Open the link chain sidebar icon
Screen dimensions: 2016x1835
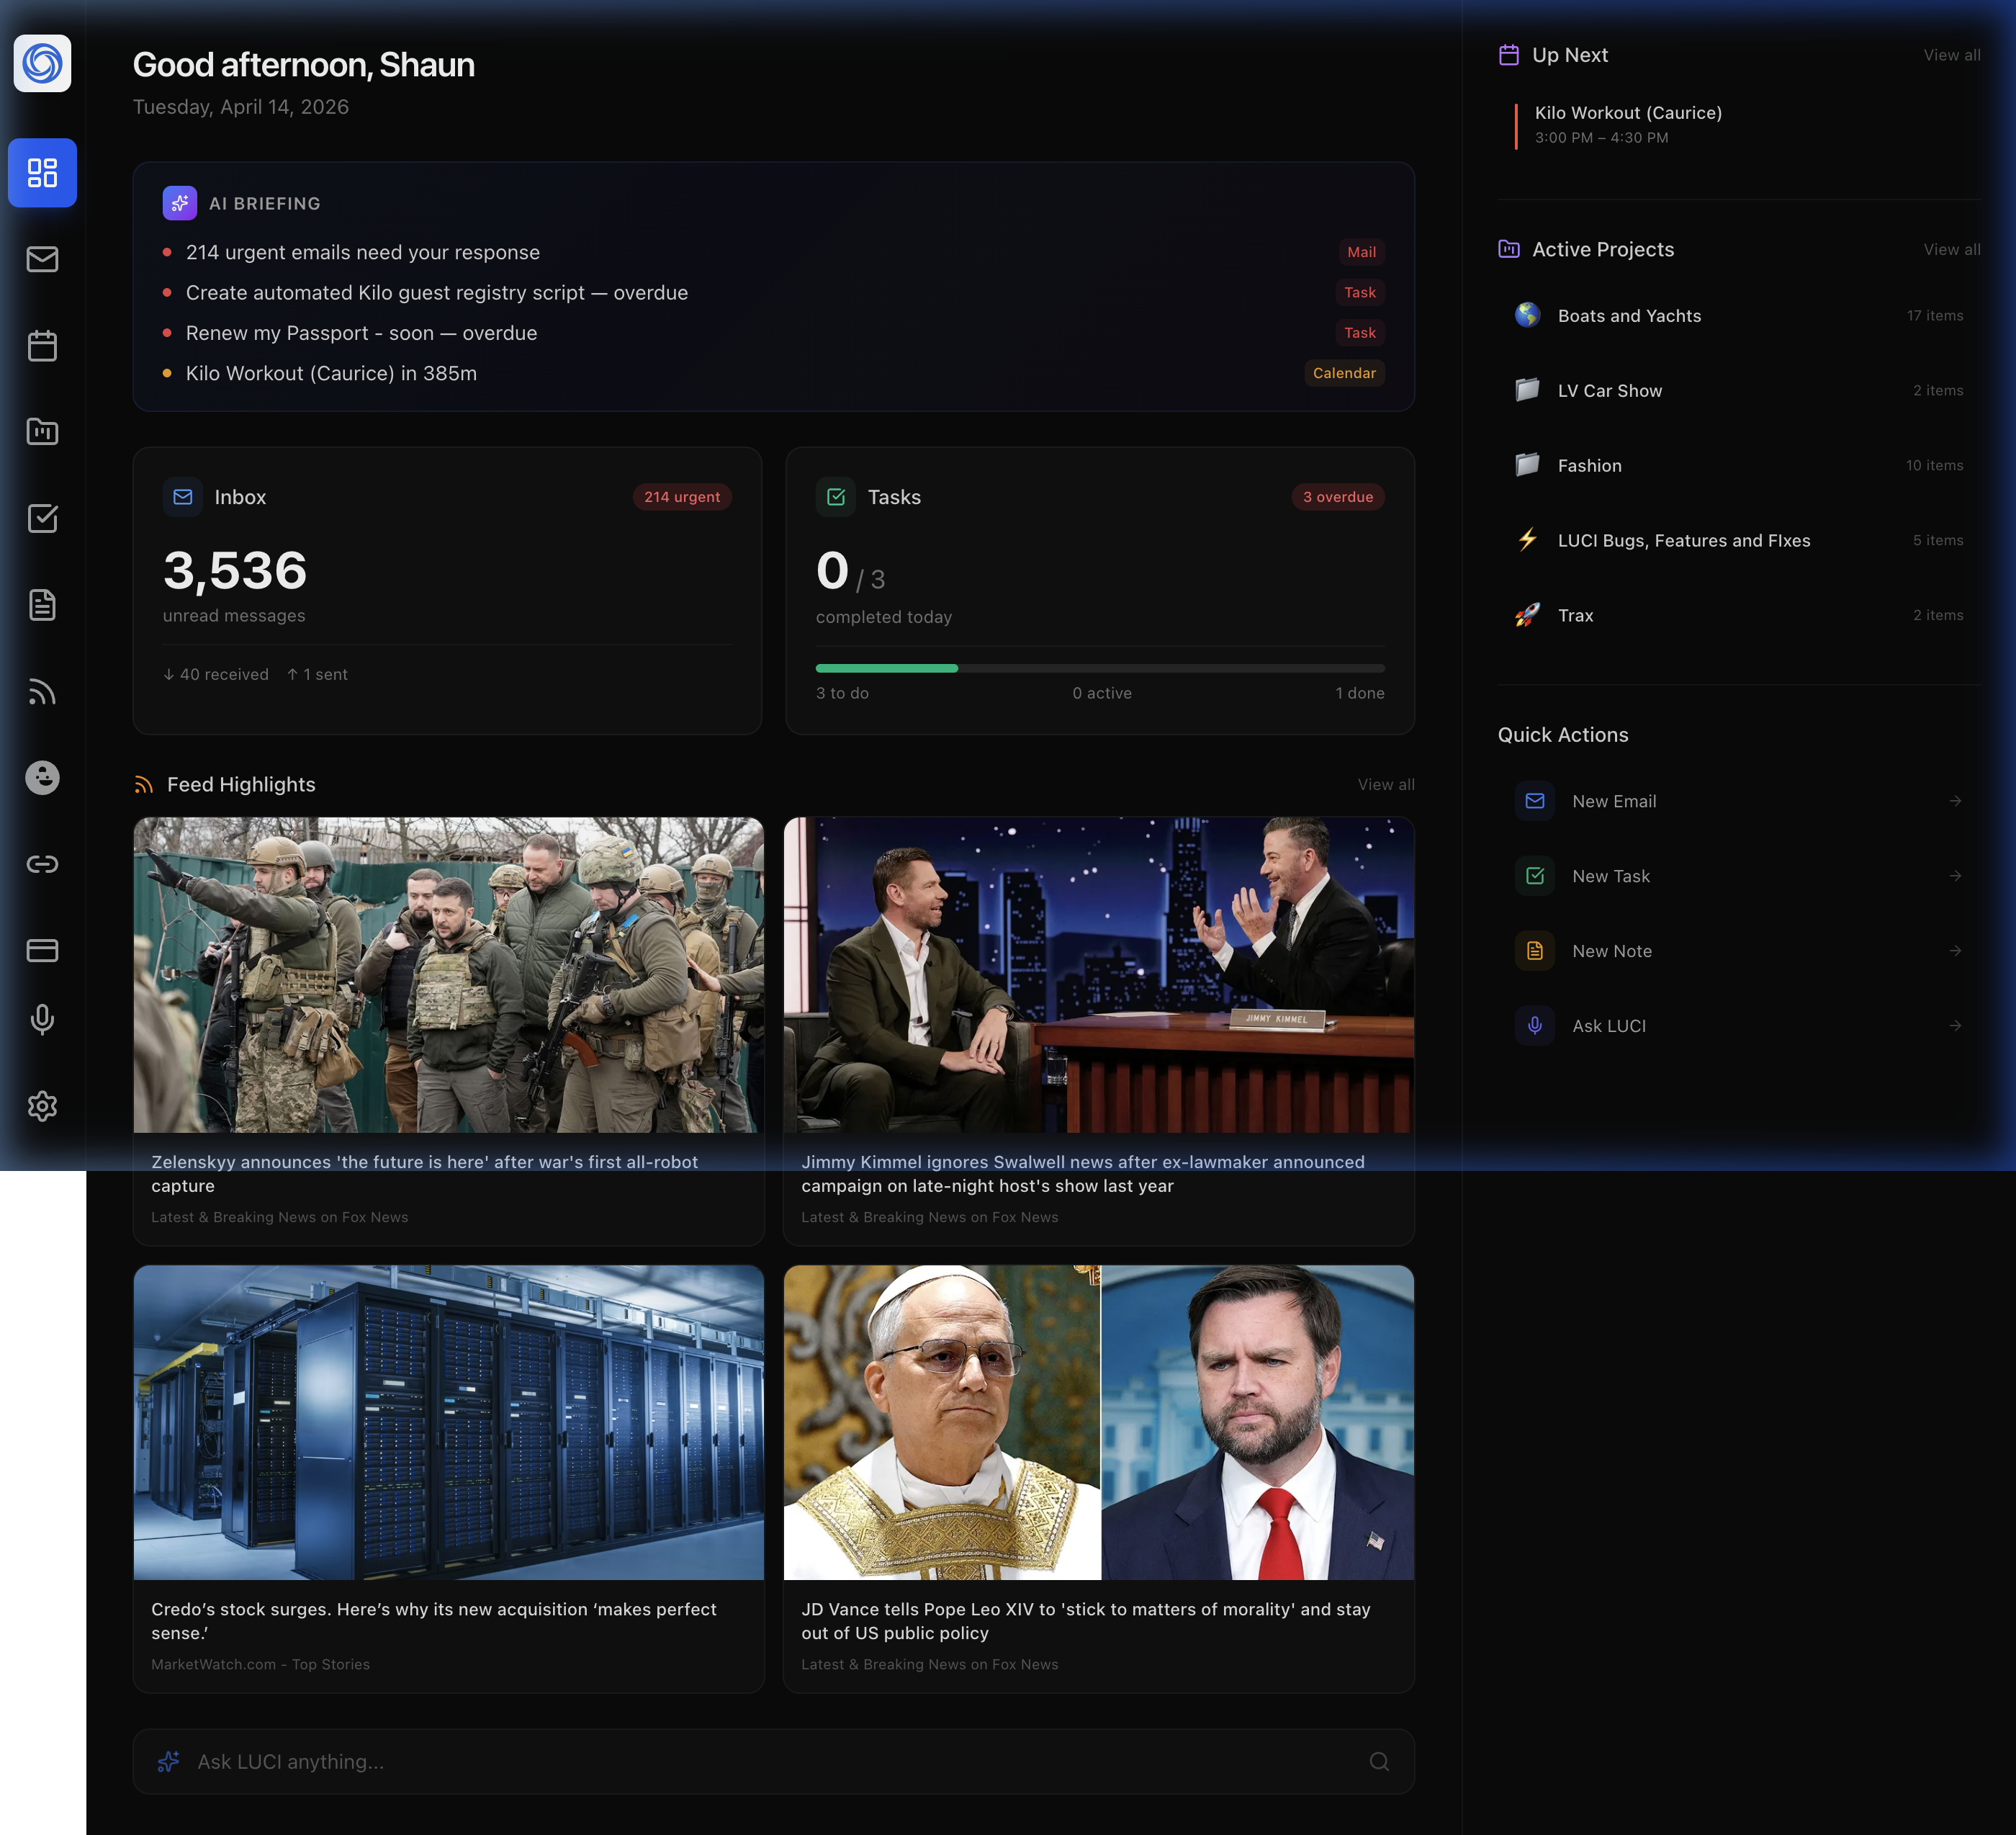coord(42,864)
